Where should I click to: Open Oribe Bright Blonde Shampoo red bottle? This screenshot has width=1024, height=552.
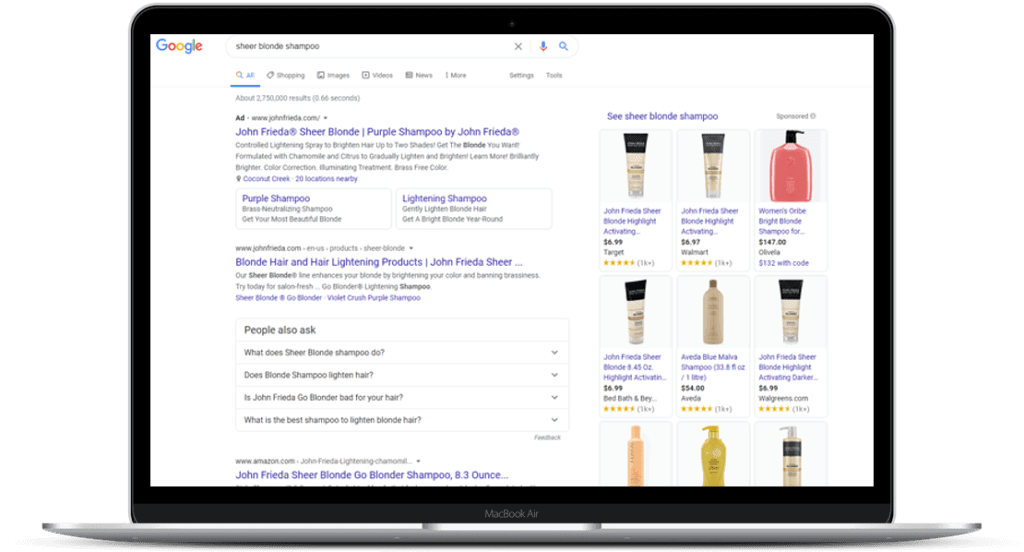pos(790,166)
